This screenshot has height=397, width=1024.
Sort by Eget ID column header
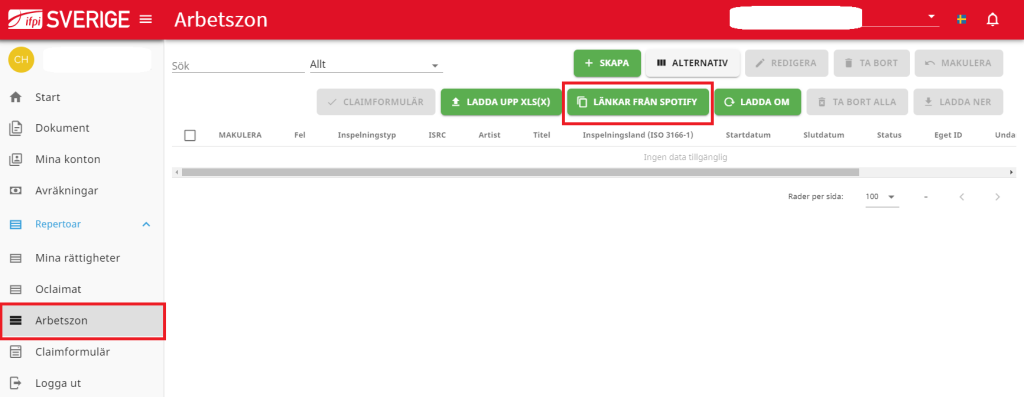click(948, 135)
